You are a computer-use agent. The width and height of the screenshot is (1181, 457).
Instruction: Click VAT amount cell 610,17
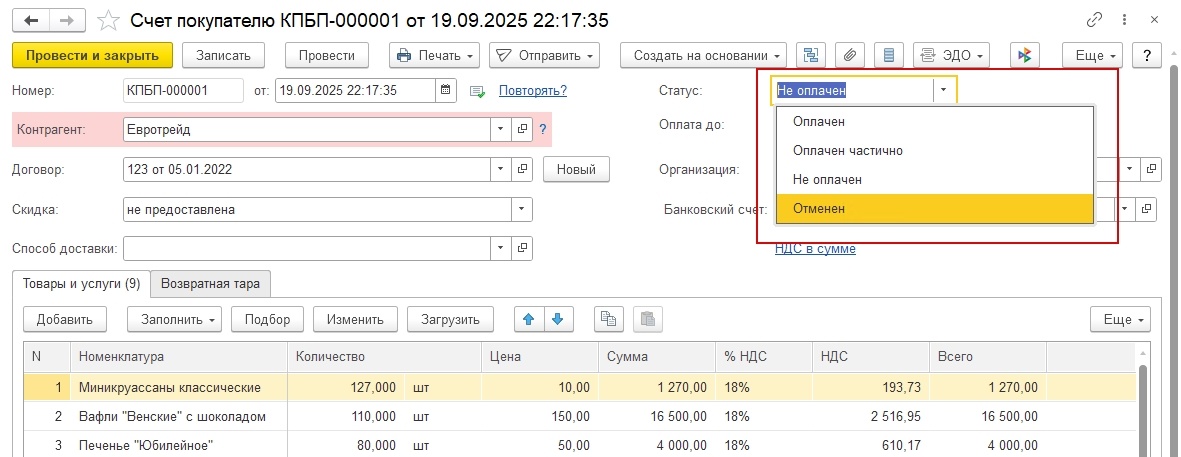coord(870,444)
